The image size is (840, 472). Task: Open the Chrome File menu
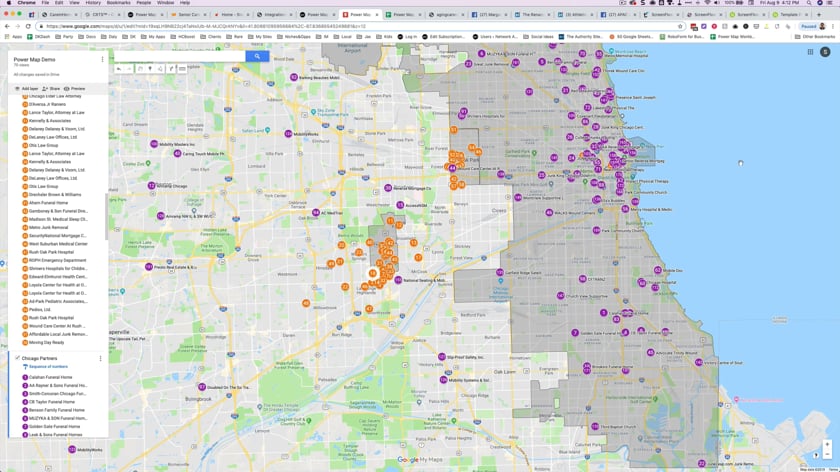click(45, 3)
